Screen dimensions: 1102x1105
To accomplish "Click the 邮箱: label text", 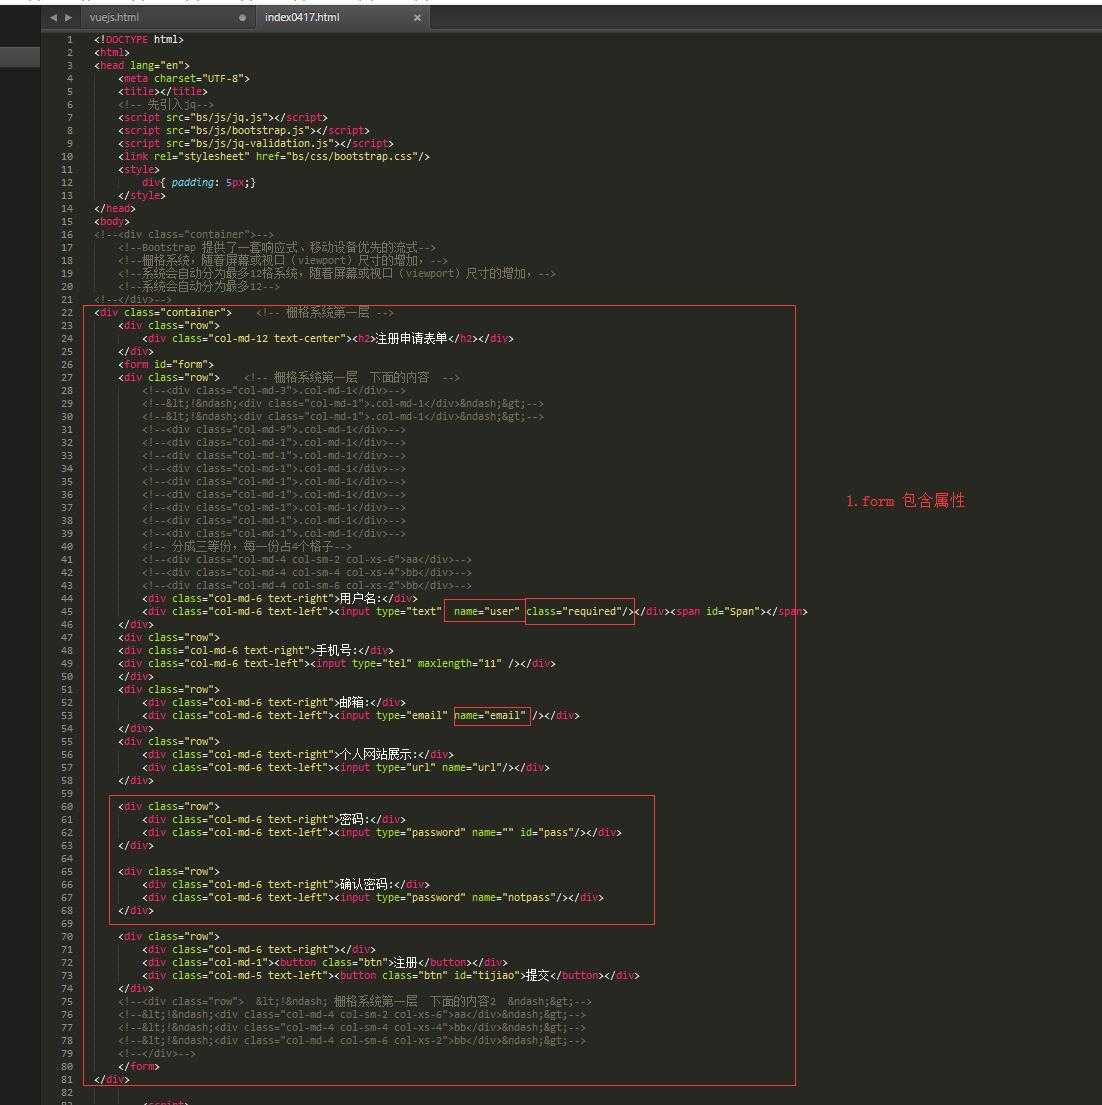I will tap(354, 703).
